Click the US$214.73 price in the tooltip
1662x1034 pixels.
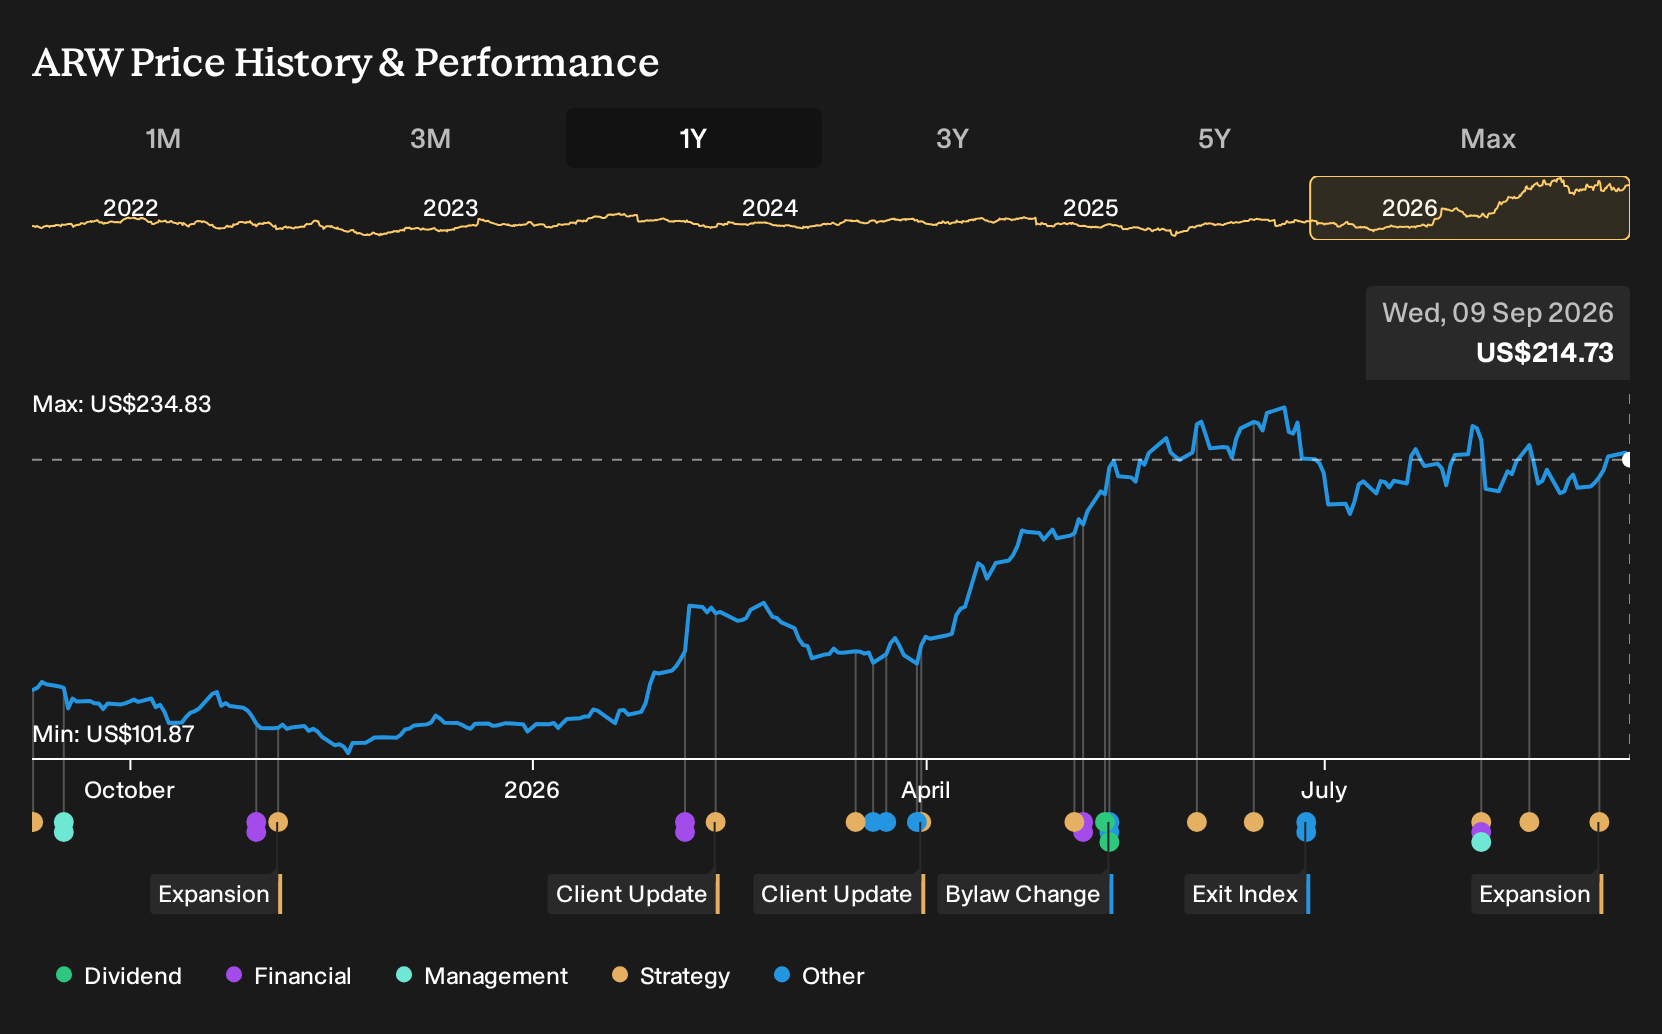click(1545, 353)
